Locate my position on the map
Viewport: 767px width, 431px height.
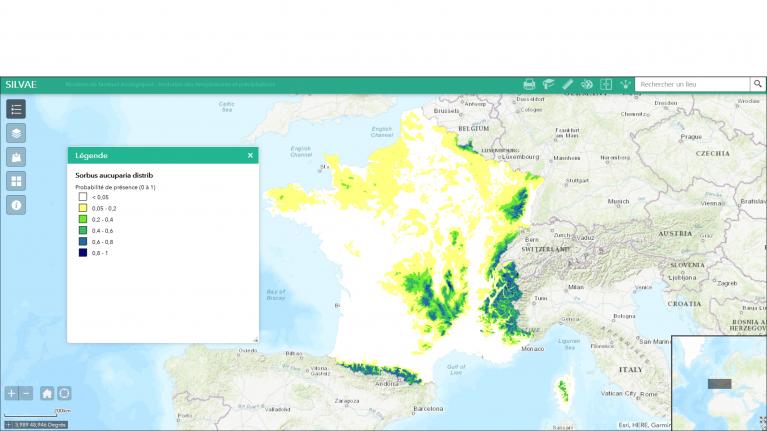[64, 393]
